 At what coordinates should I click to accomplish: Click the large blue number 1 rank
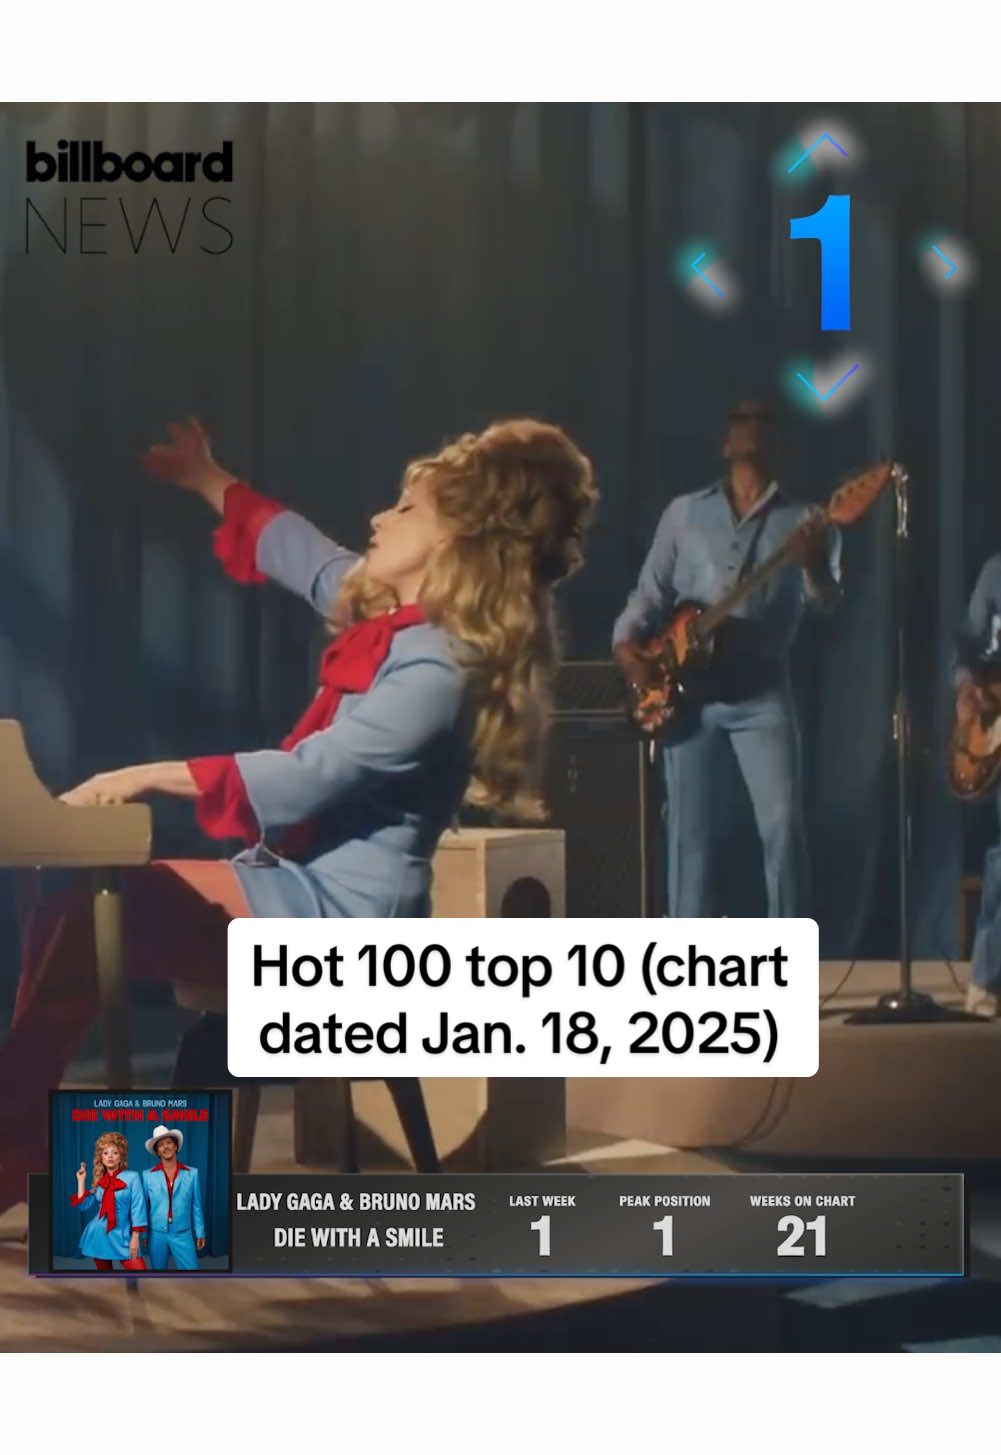click(823, 263)
